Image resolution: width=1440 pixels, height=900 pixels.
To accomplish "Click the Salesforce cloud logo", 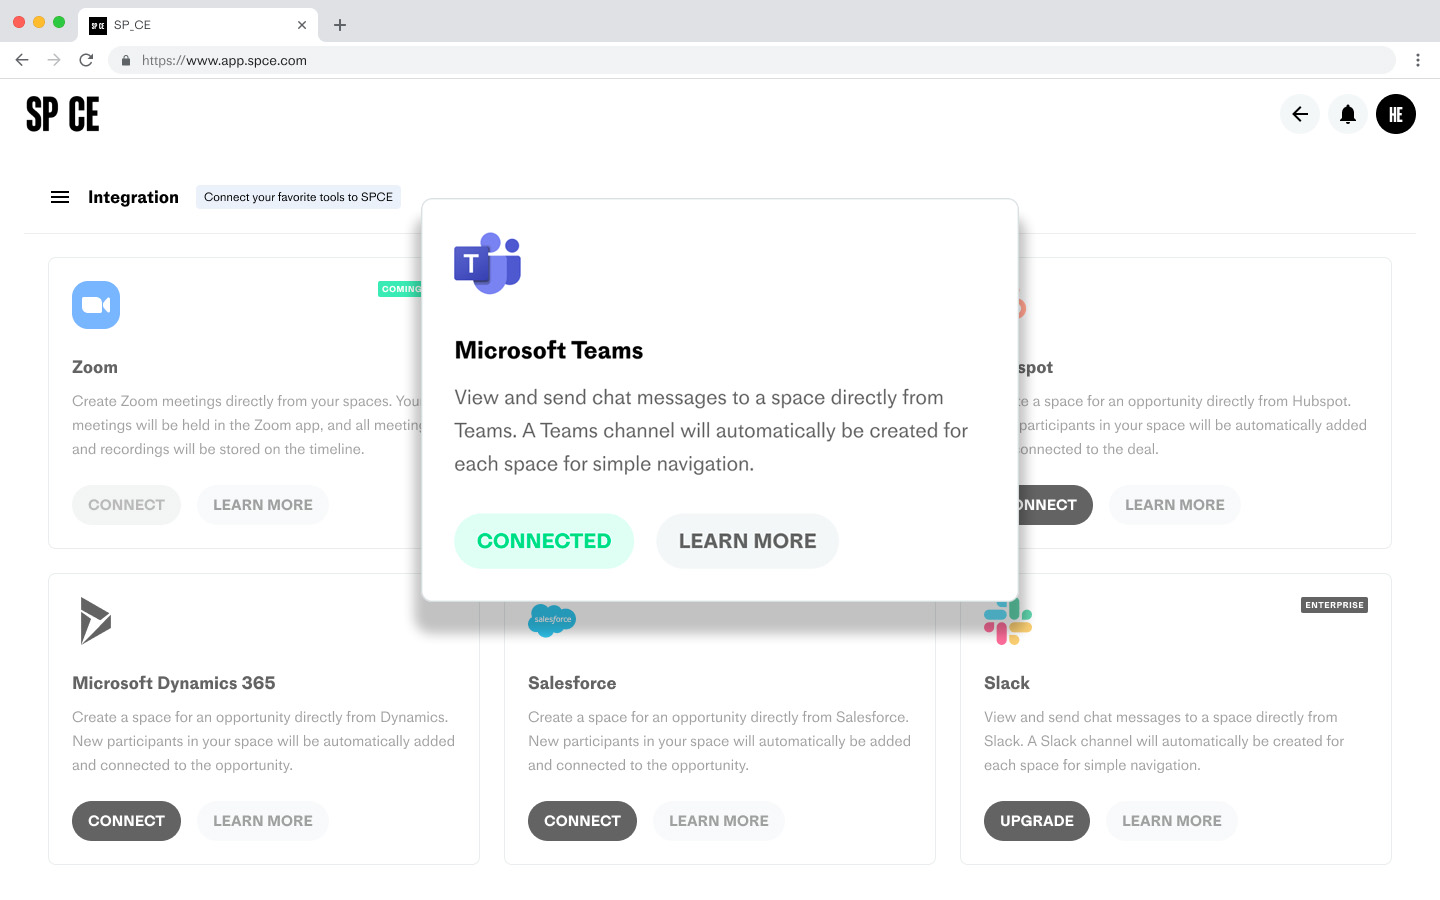I will coord(552,620).
